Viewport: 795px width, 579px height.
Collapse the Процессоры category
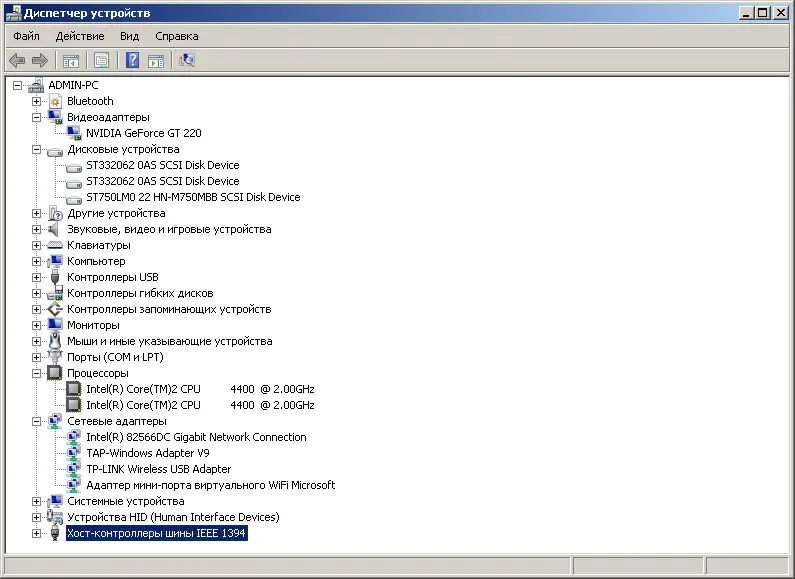36,373
